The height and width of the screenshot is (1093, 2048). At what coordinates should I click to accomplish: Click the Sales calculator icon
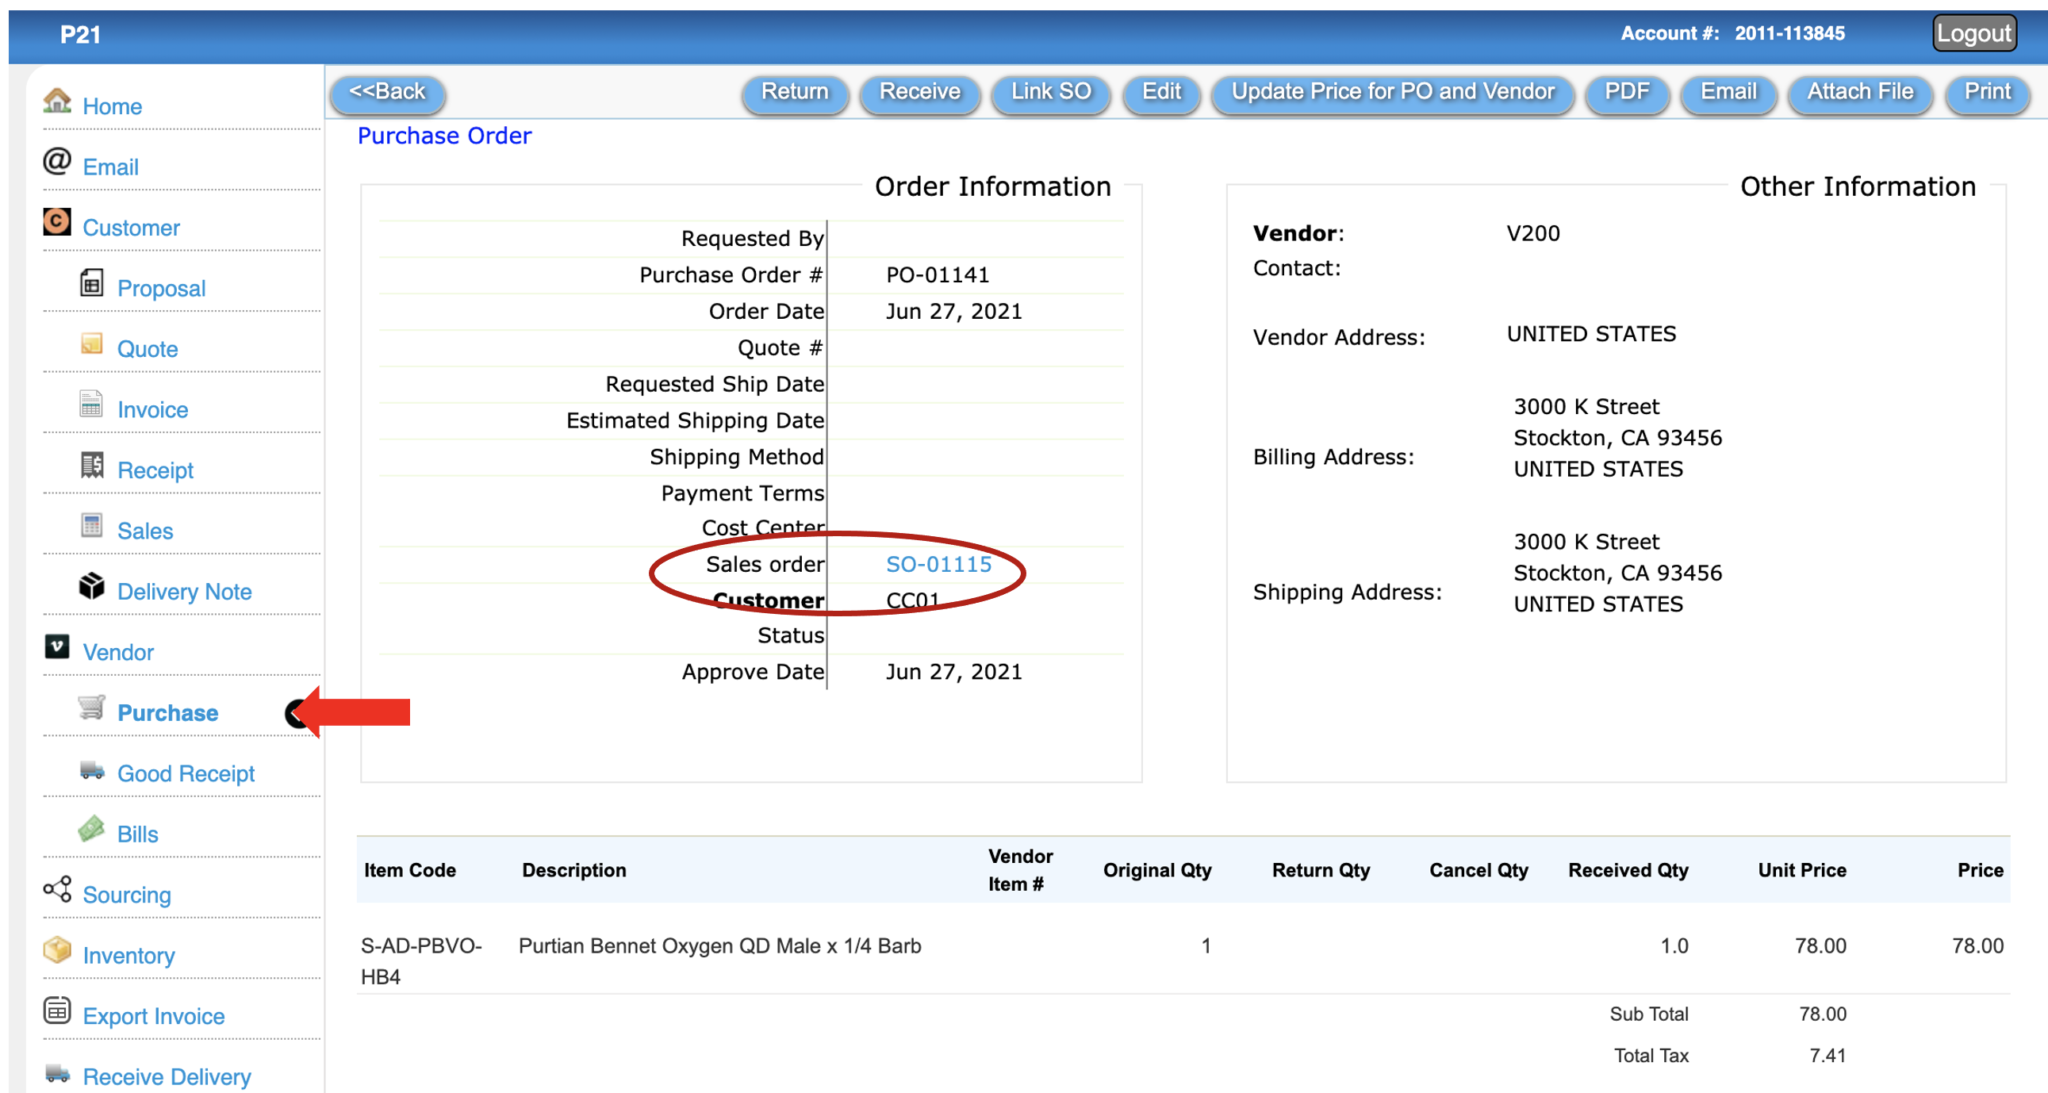click(91, 525)
